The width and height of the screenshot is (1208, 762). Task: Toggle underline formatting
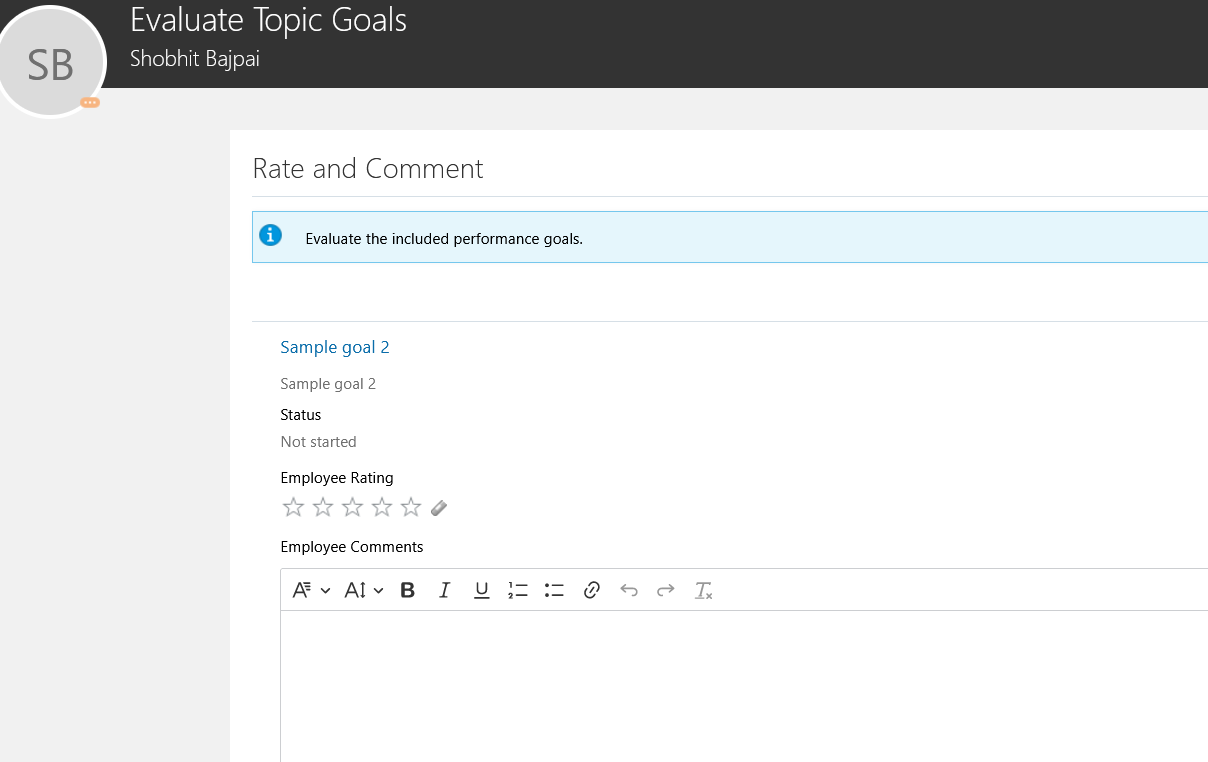coord(481,590)
